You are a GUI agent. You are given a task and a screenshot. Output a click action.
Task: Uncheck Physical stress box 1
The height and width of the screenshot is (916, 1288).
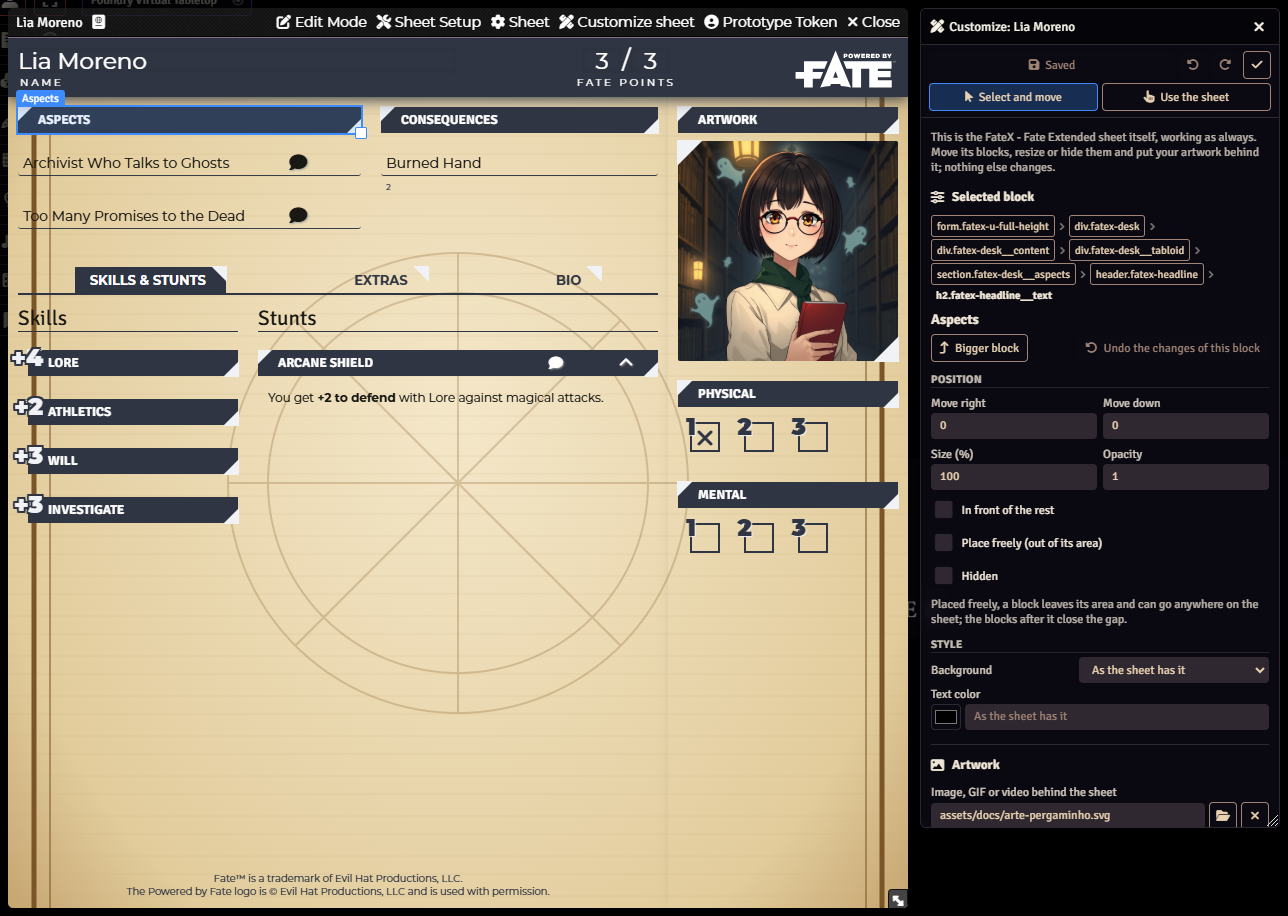click(705, 437)
